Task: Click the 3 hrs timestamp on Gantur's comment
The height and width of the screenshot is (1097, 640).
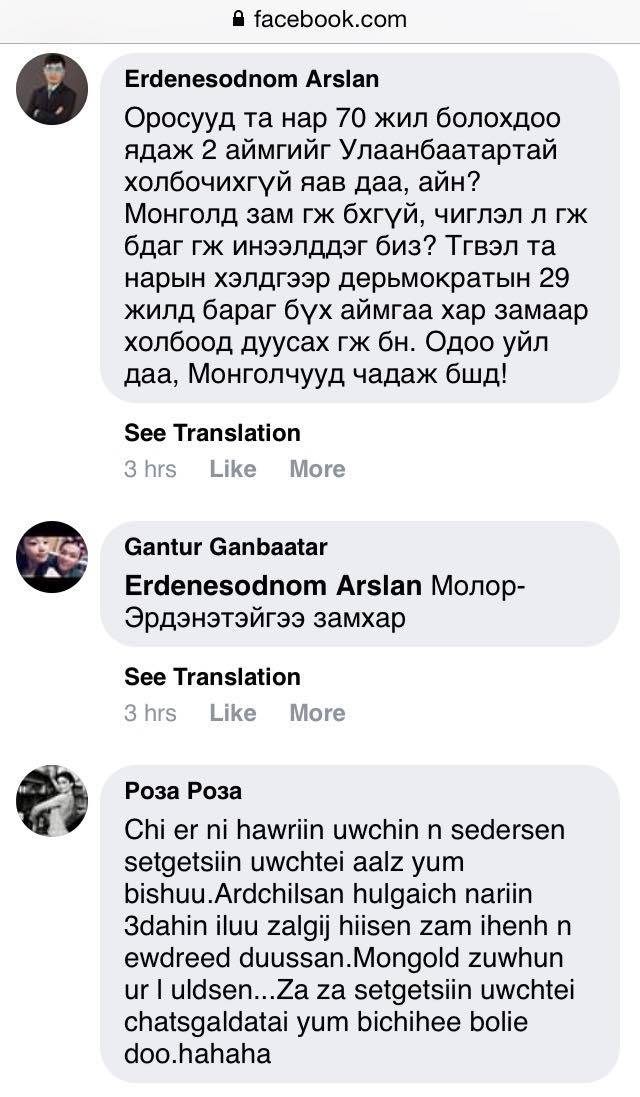Action: tap(150, 713)
